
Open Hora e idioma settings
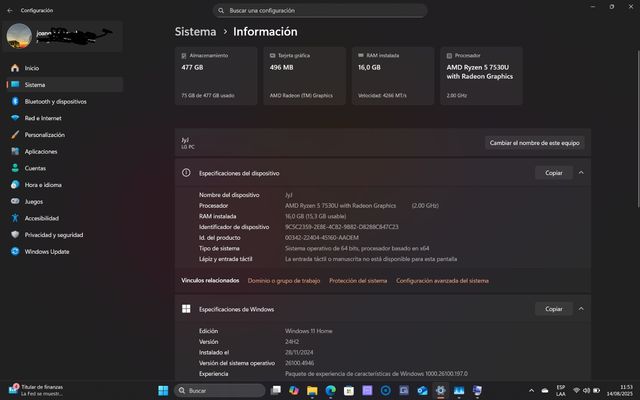tap(43, 185)
